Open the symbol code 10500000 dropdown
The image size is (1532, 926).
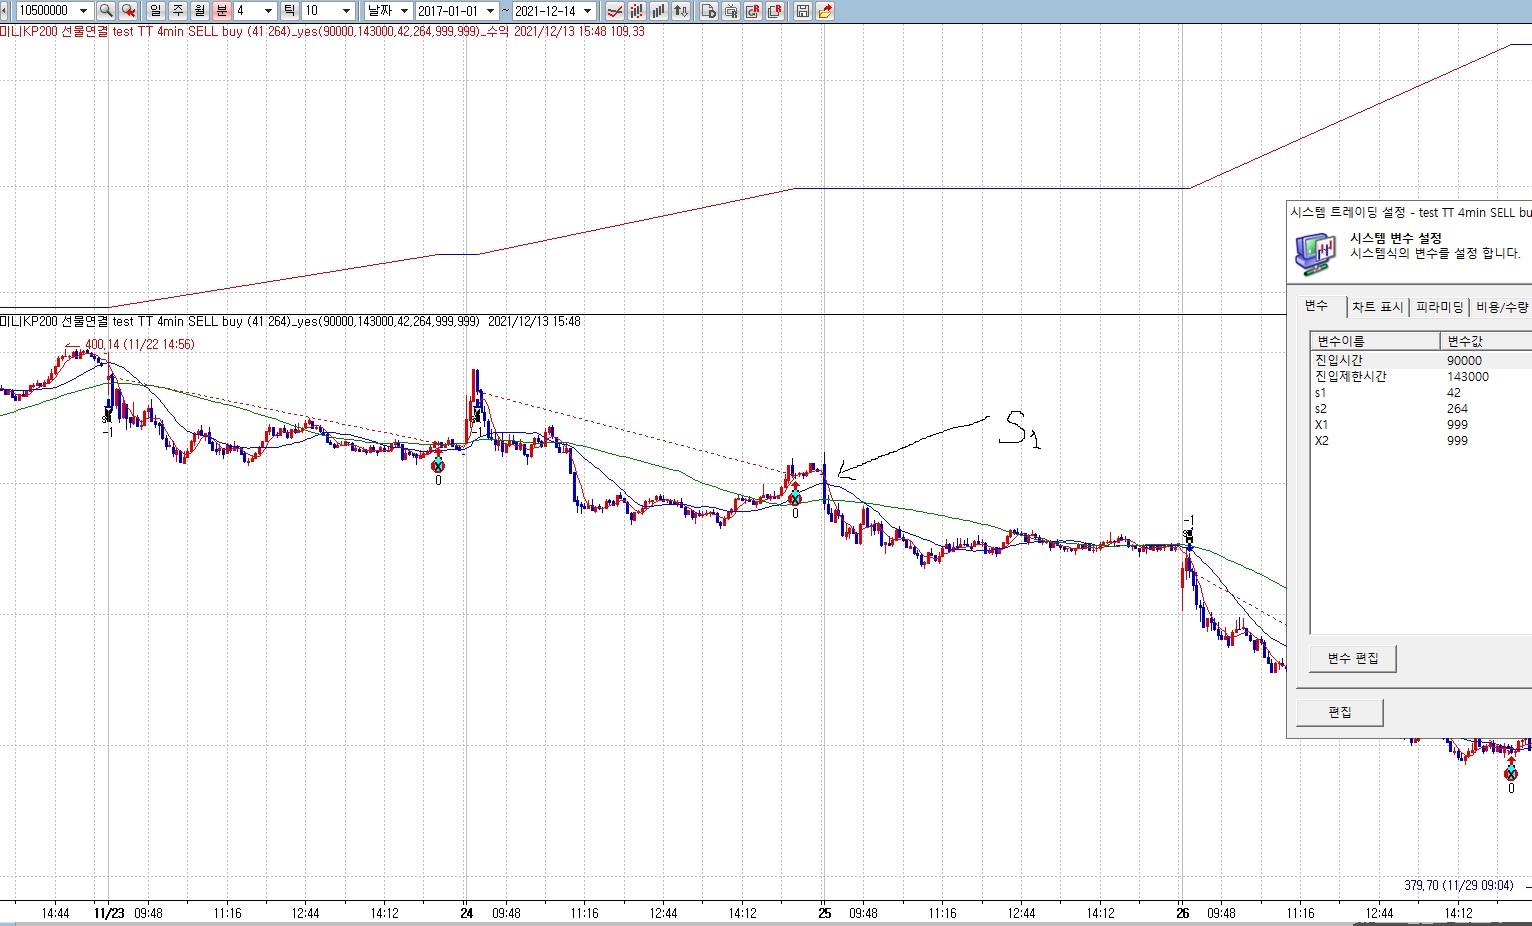83,11
